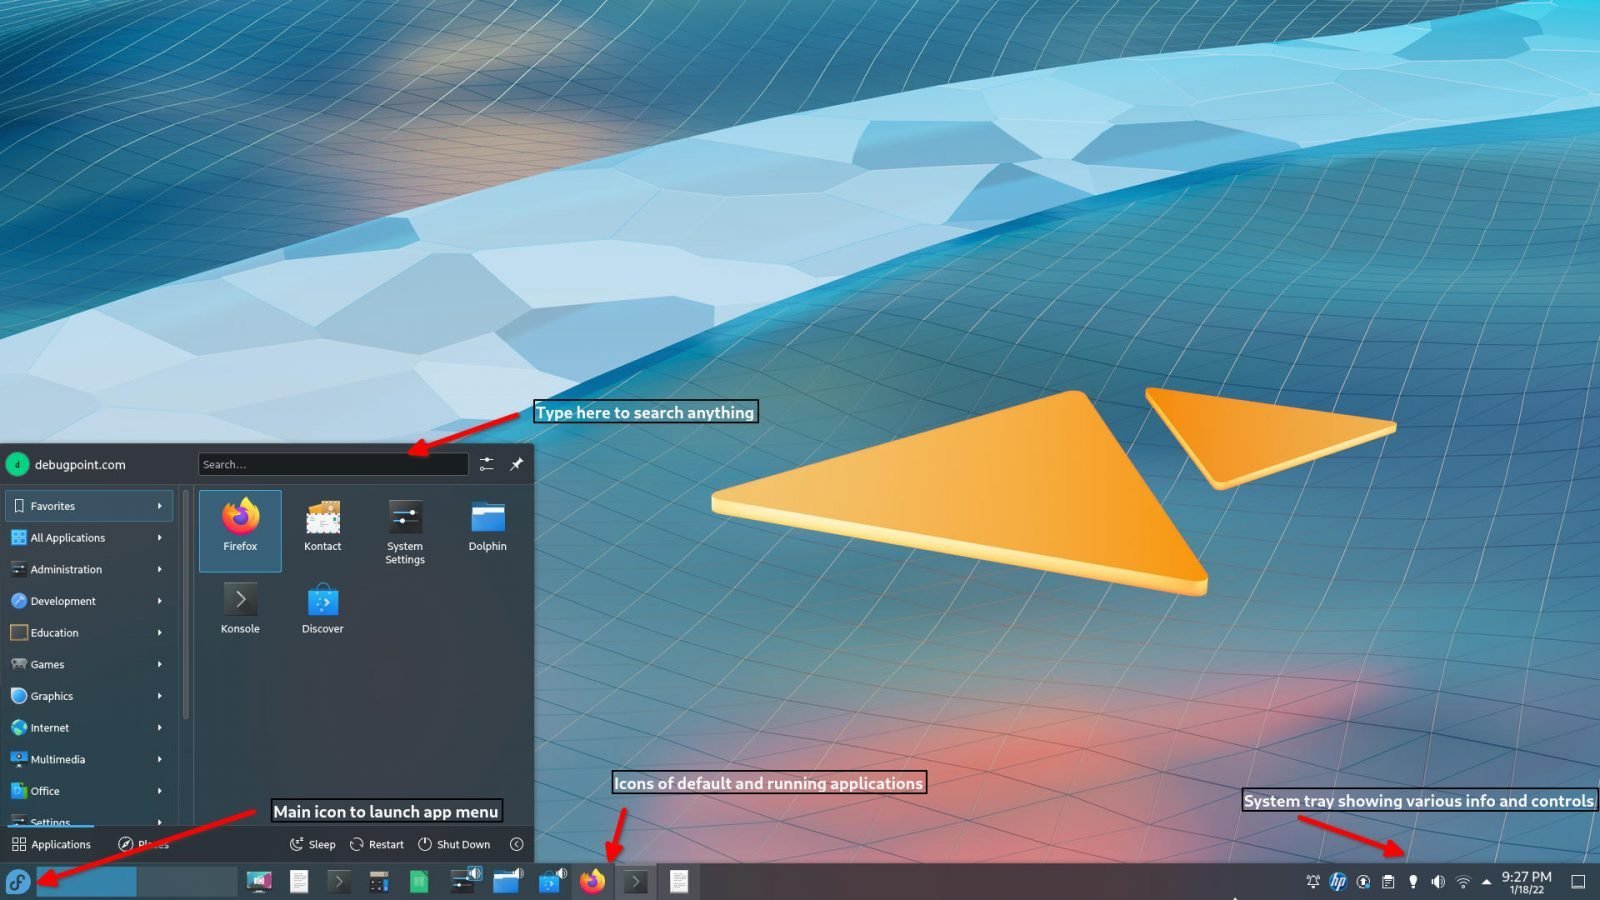Click the HP printer tray icon
The height and width of the screenshot is (900, 1600).
point(1337,882)
